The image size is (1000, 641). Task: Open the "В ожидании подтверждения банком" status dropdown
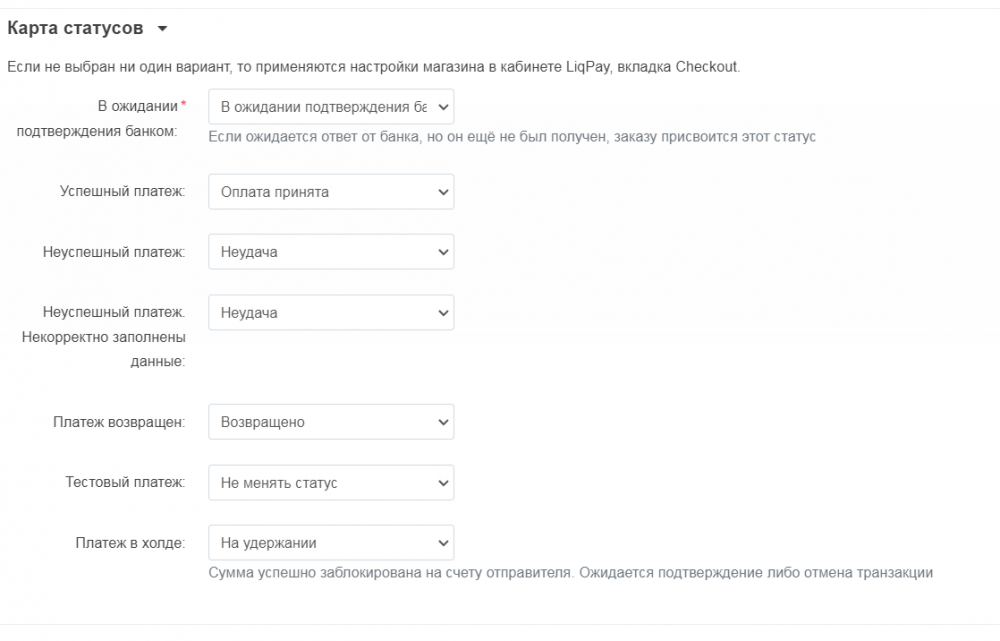330,106
